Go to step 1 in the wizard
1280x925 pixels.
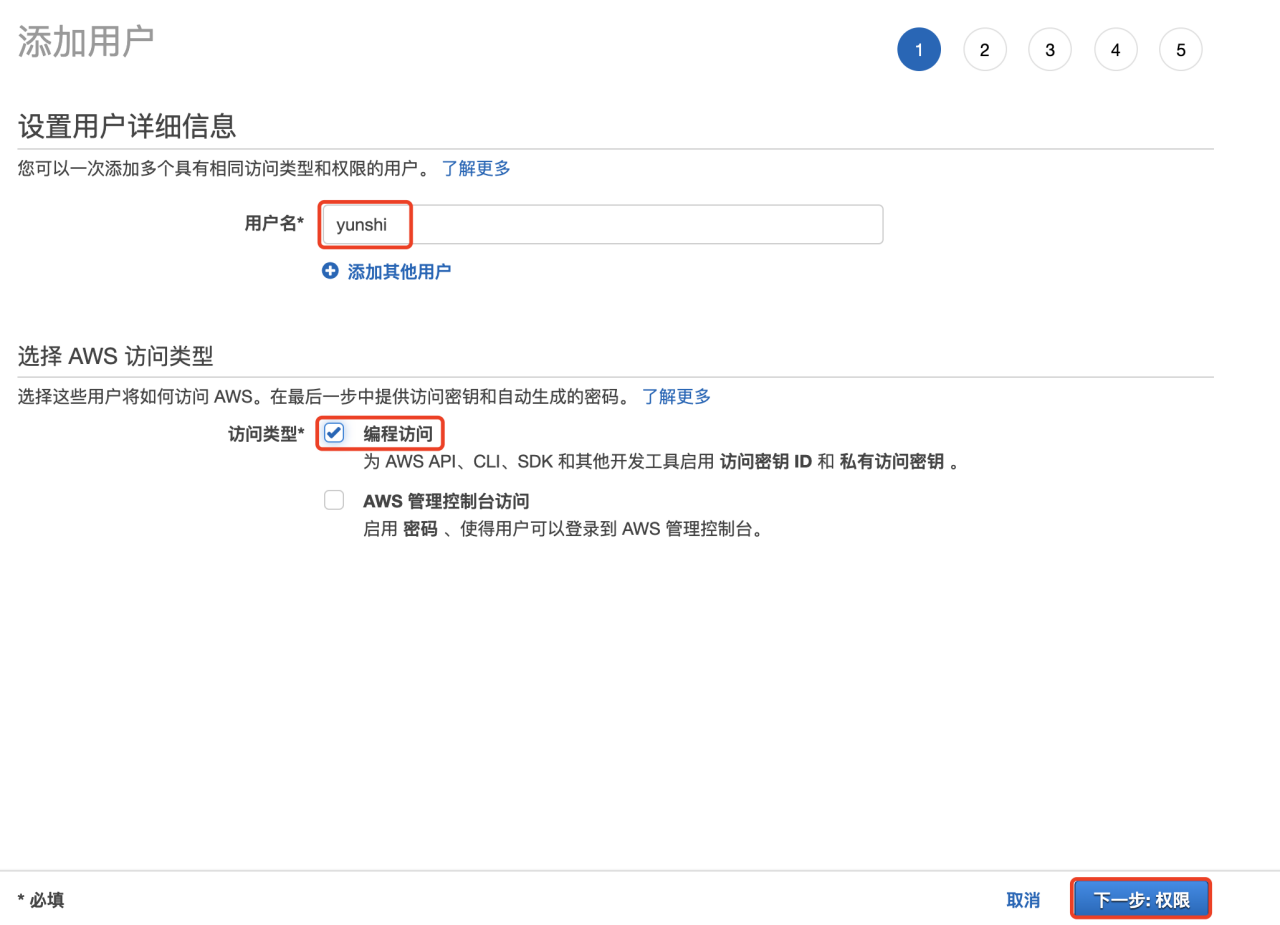(x=919, y=49)
